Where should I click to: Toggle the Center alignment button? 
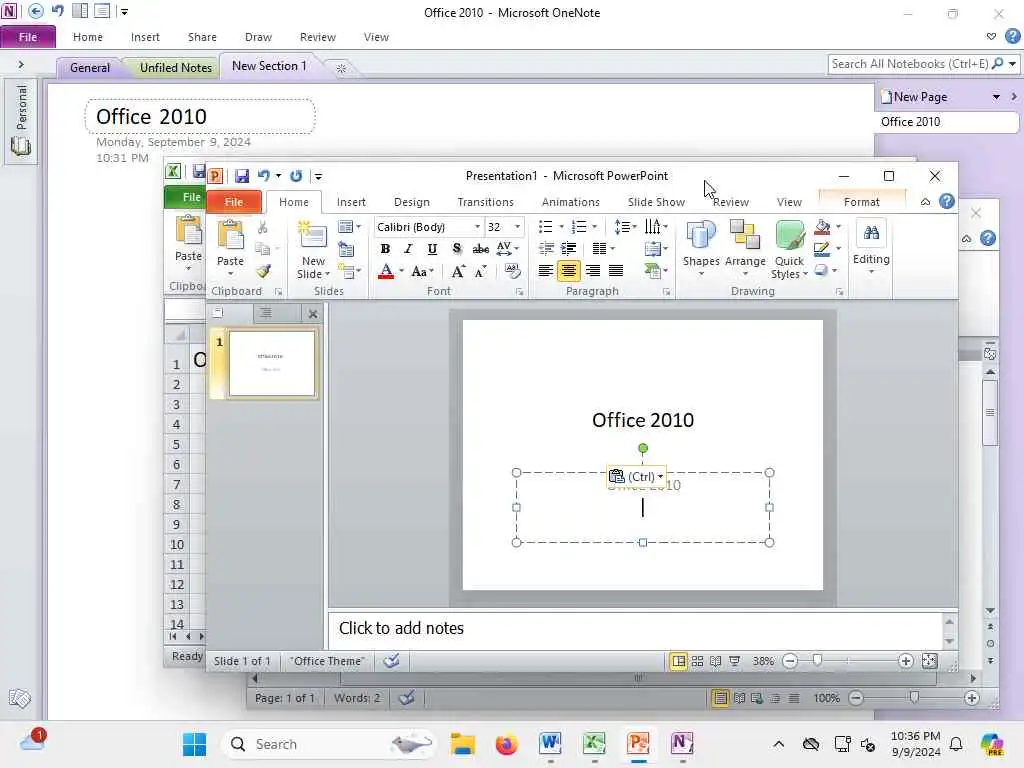tap(569, 270)
